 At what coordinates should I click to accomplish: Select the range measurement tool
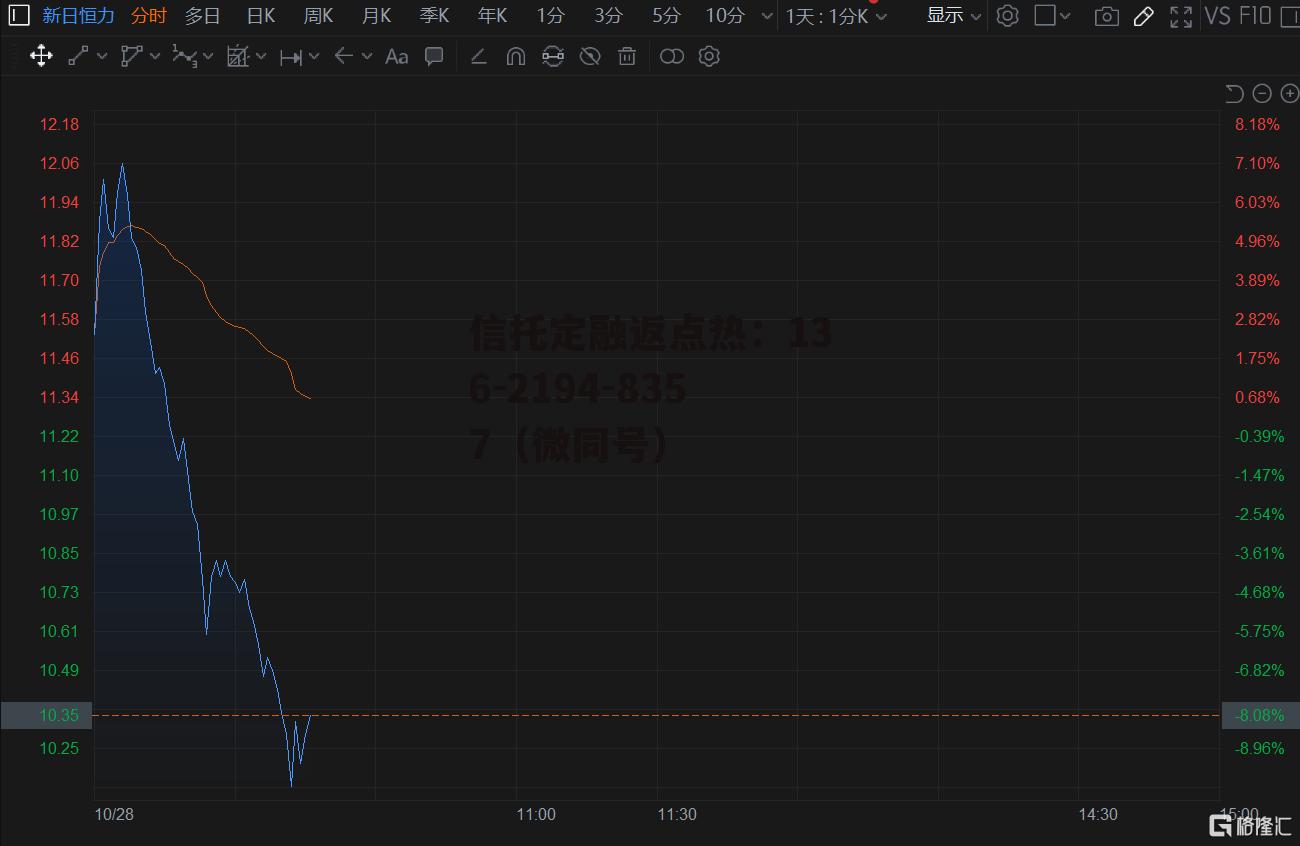point(291,57)
